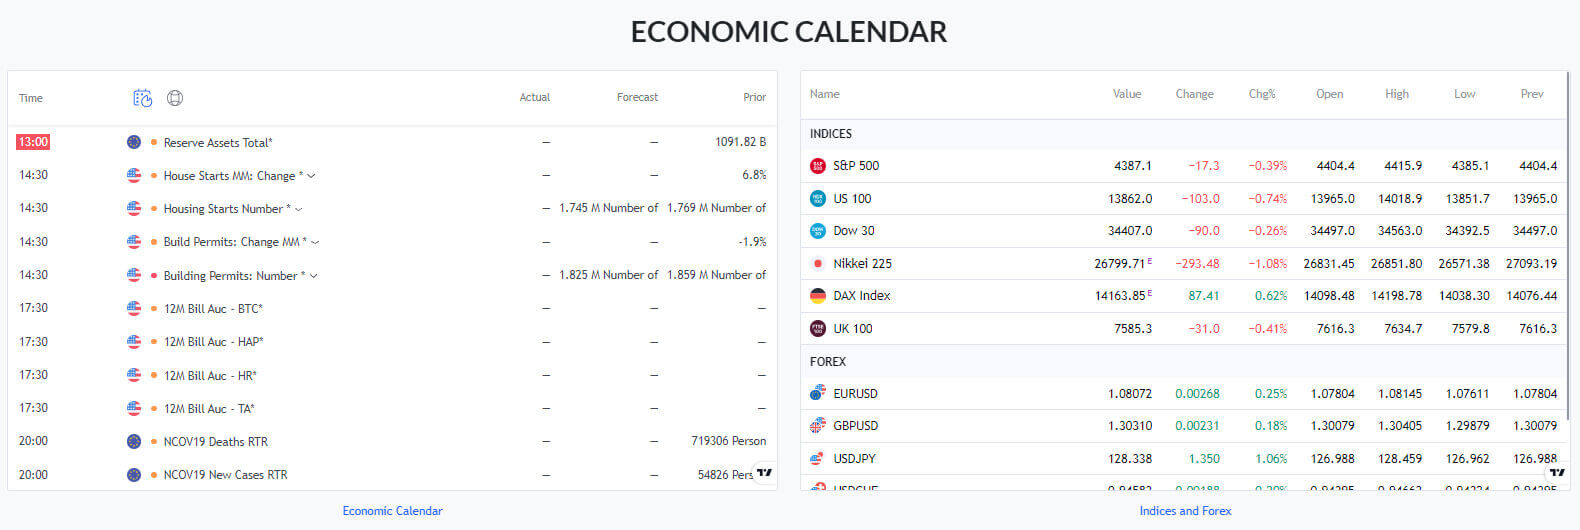Viewport: 1580px width, 530px height.
Task: Click the INDICES section header
Action: 831,134
